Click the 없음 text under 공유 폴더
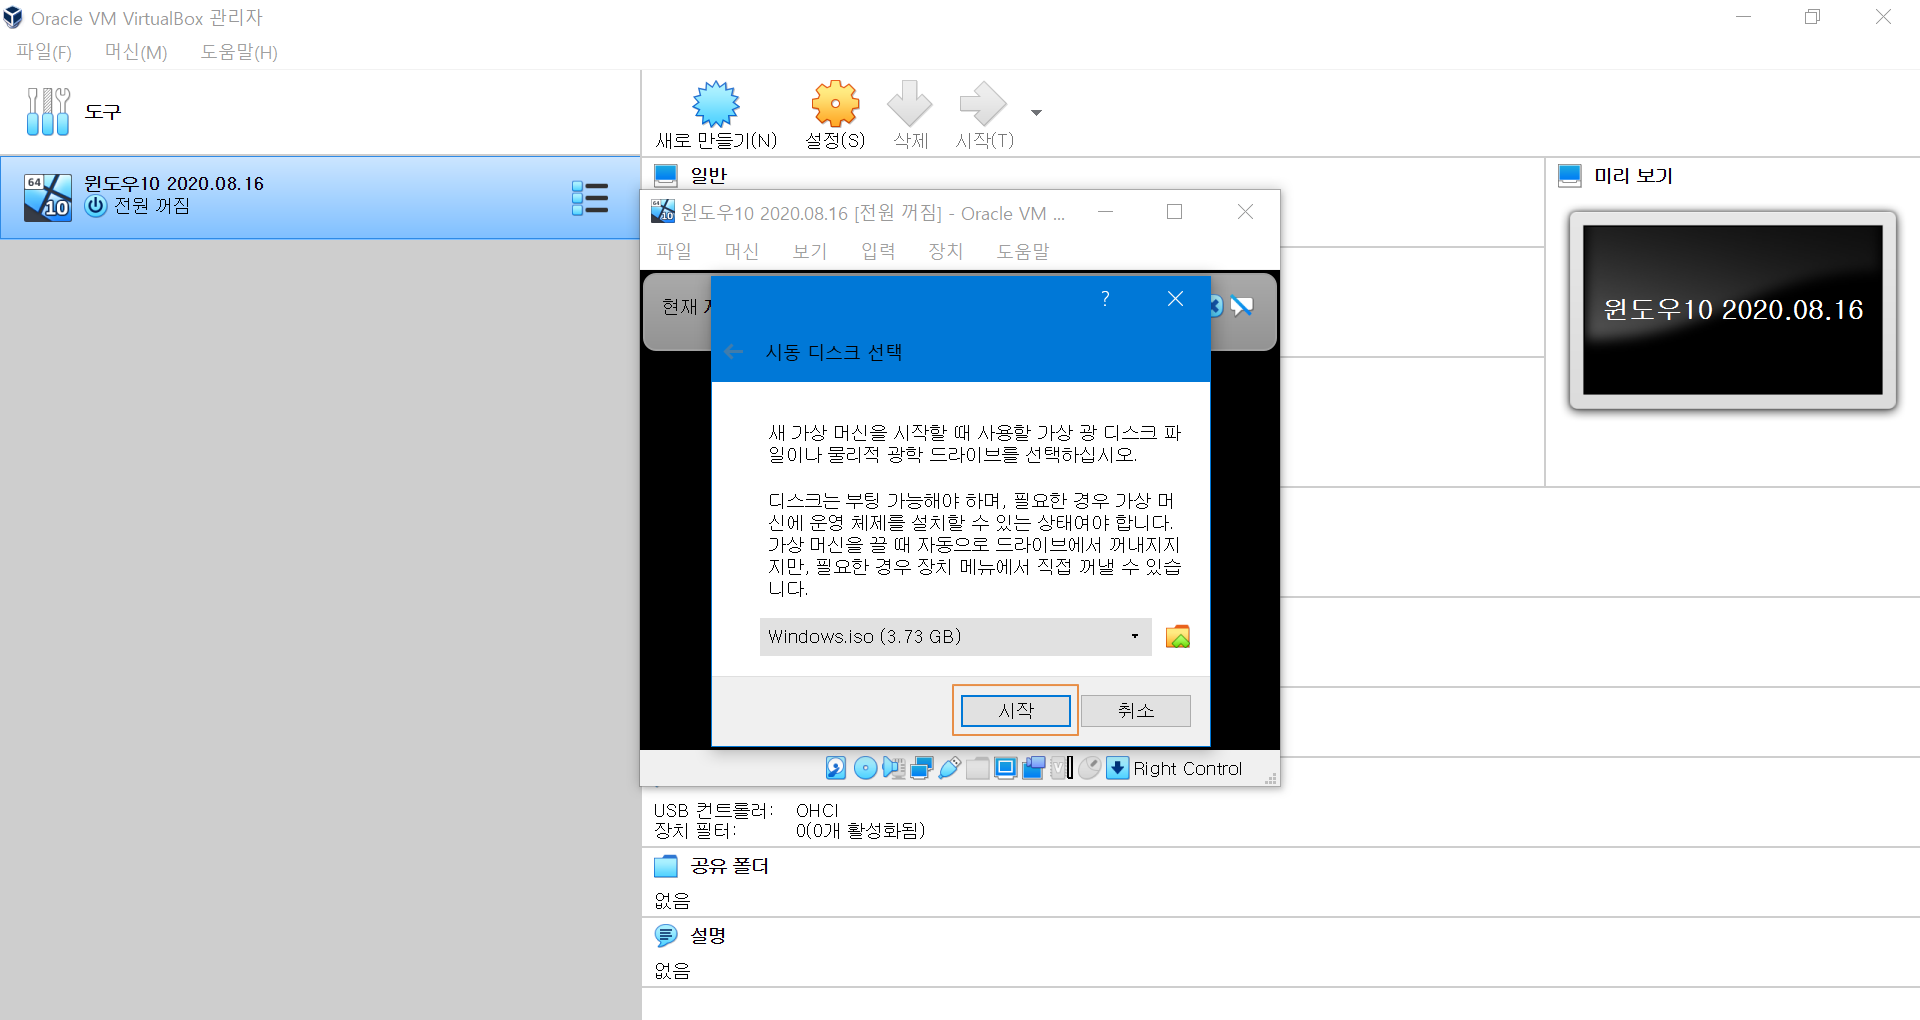Screen dimensions: 1920x1020 pyautogui.click(x=673, y=901)
